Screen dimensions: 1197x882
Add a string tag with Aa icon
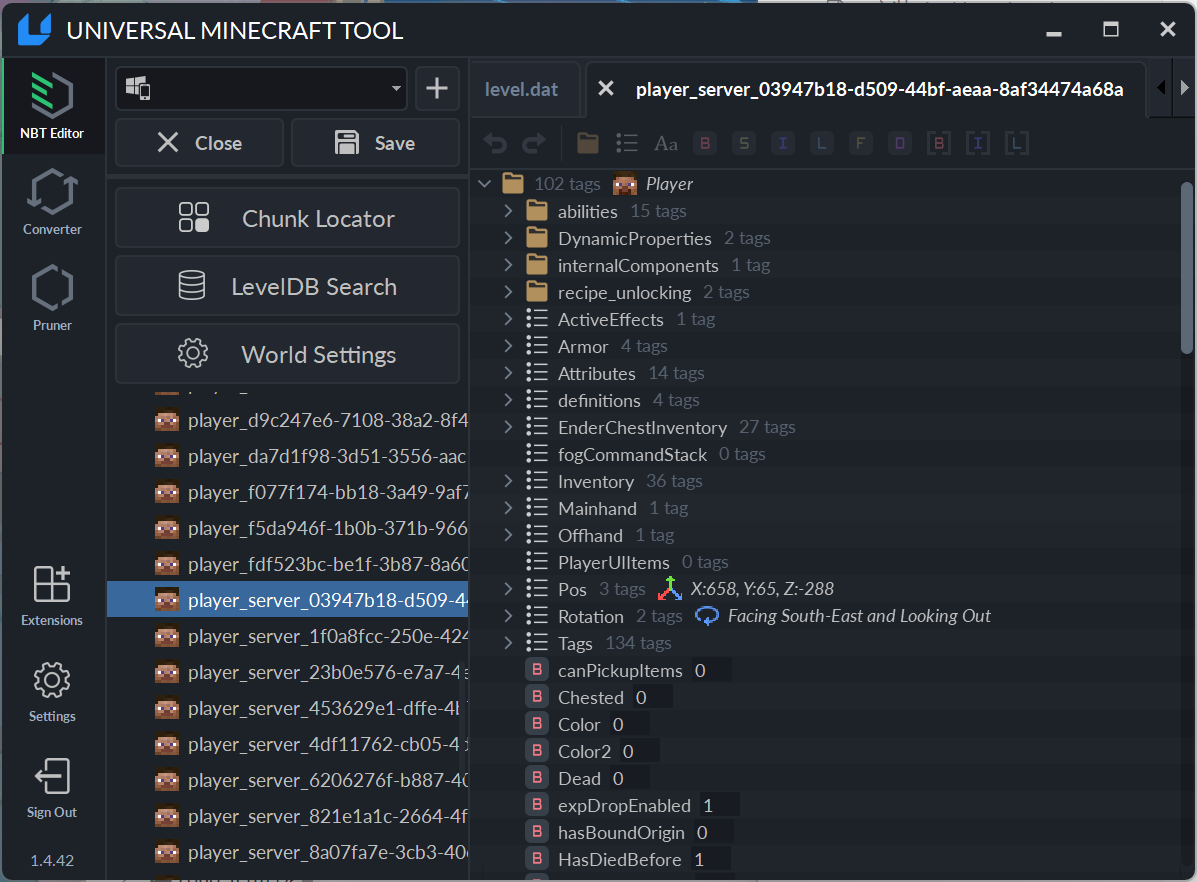[666, 143]
